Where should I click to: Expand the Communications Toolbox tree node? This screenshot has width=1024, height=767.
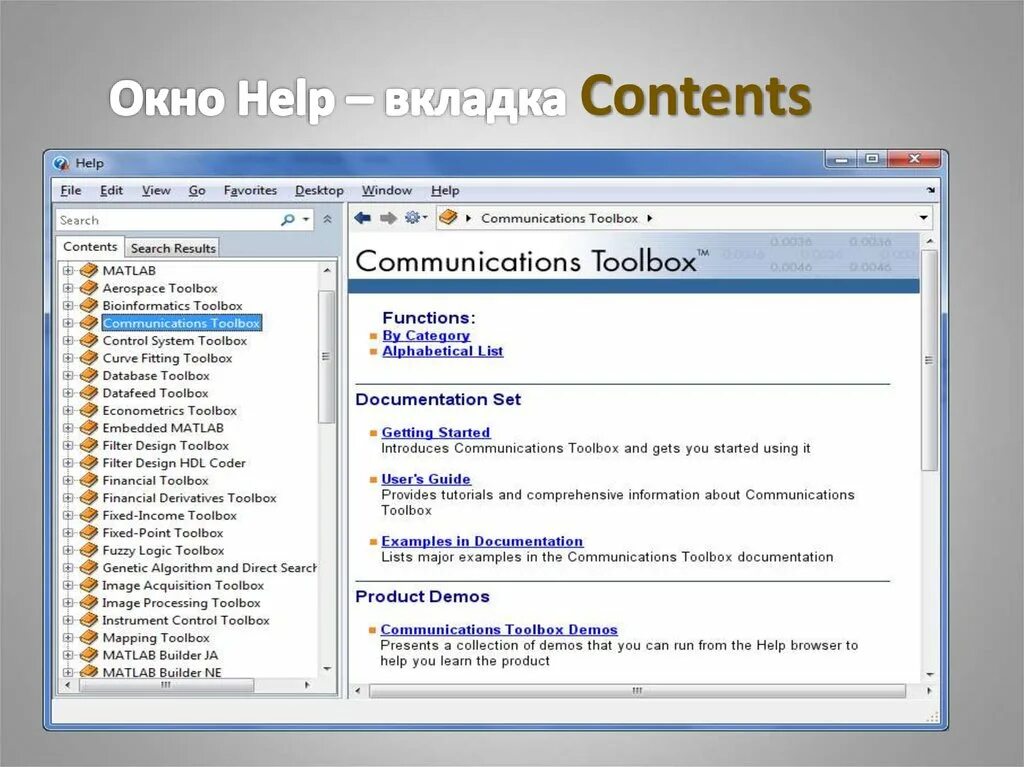pyautogui.click(x=68, y=323)
